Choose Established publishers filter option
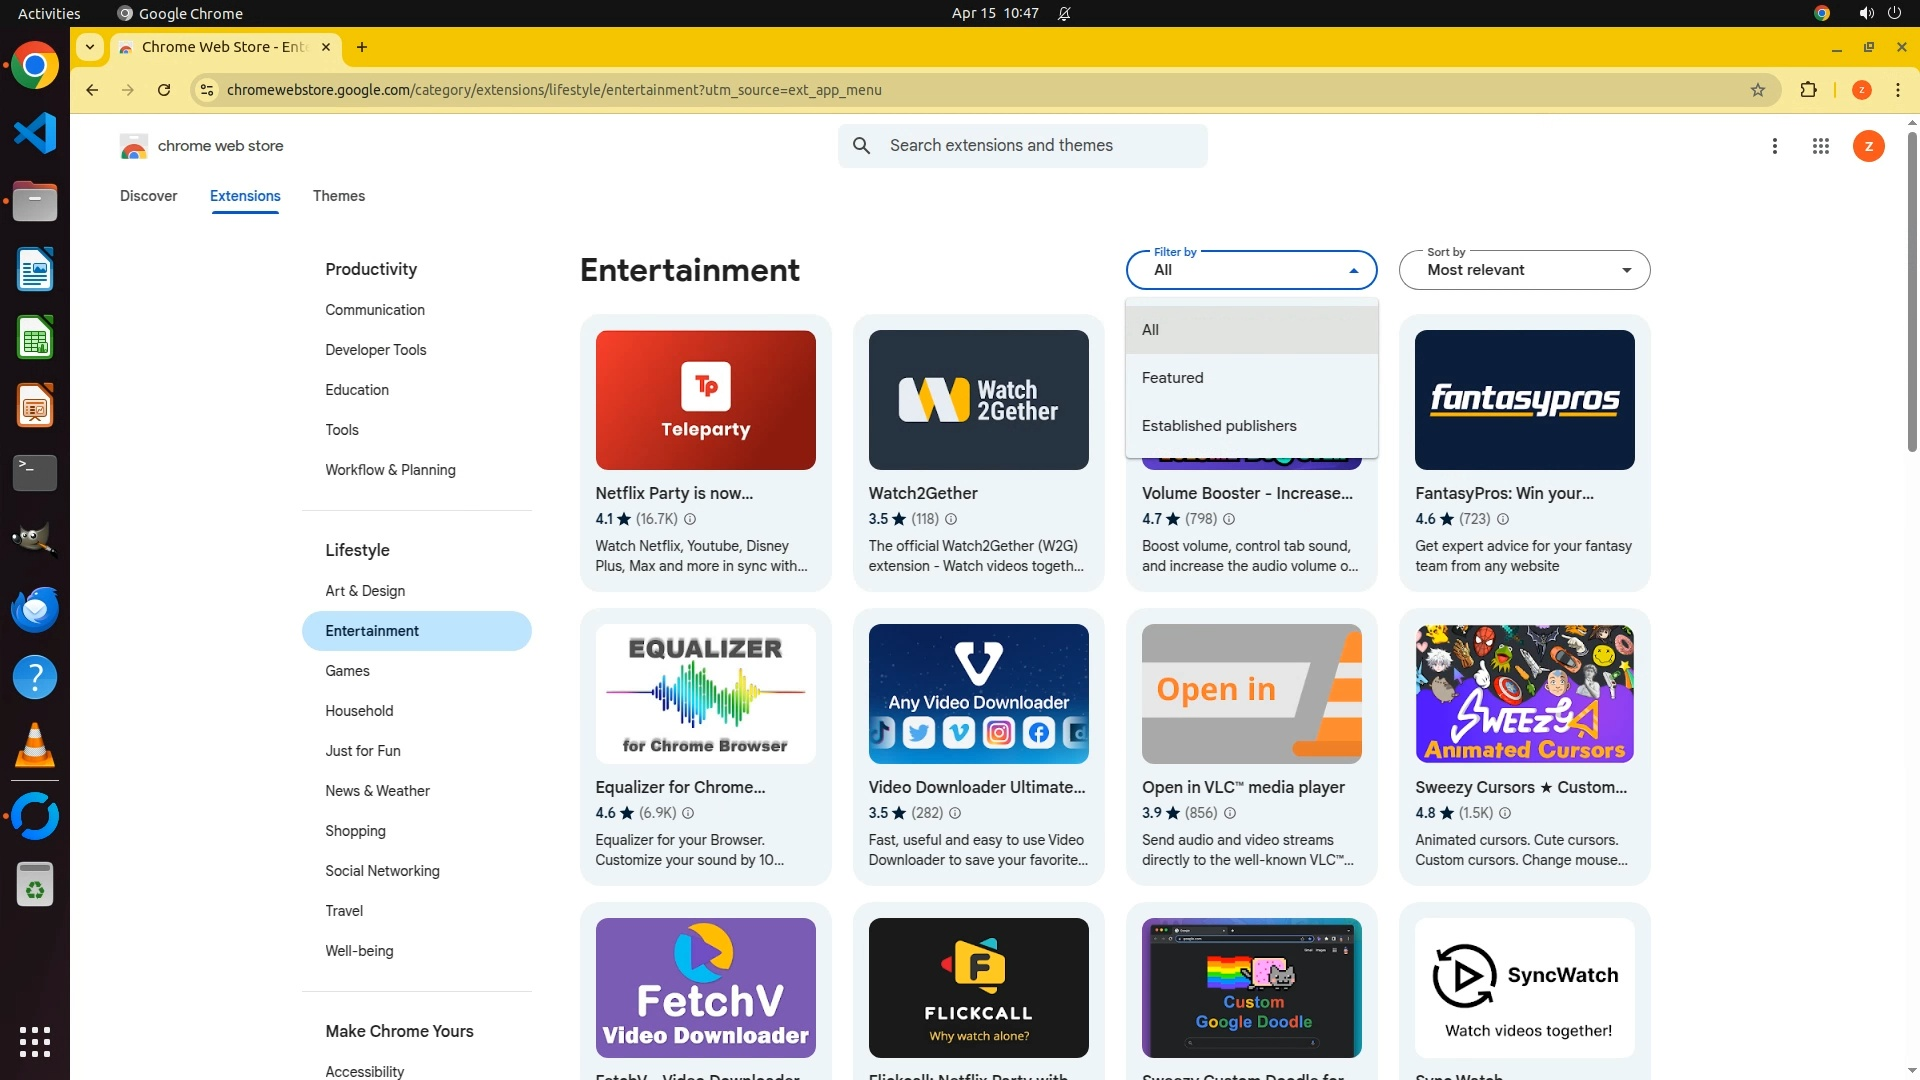 tap(1218, 426)
